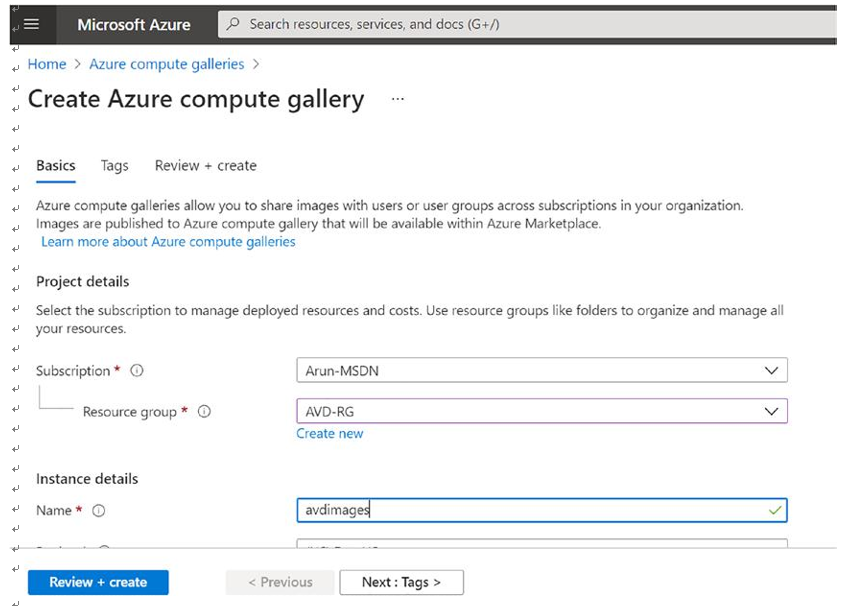The width and height of the screenshot is (843, 606).
Task: Click the Previous button
Action: pos(280,582)
